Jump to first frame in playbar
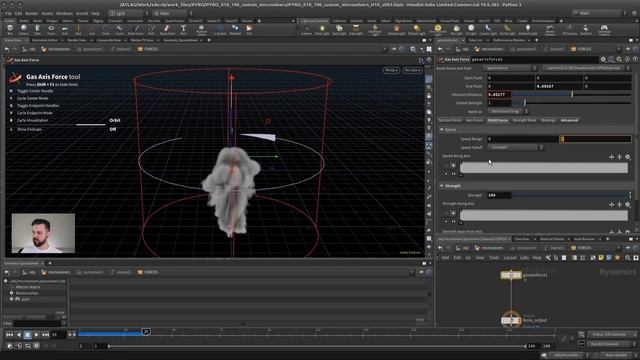The height and width of the screenshot is (360, 640). pyautogui.click(x=9, y=335)
